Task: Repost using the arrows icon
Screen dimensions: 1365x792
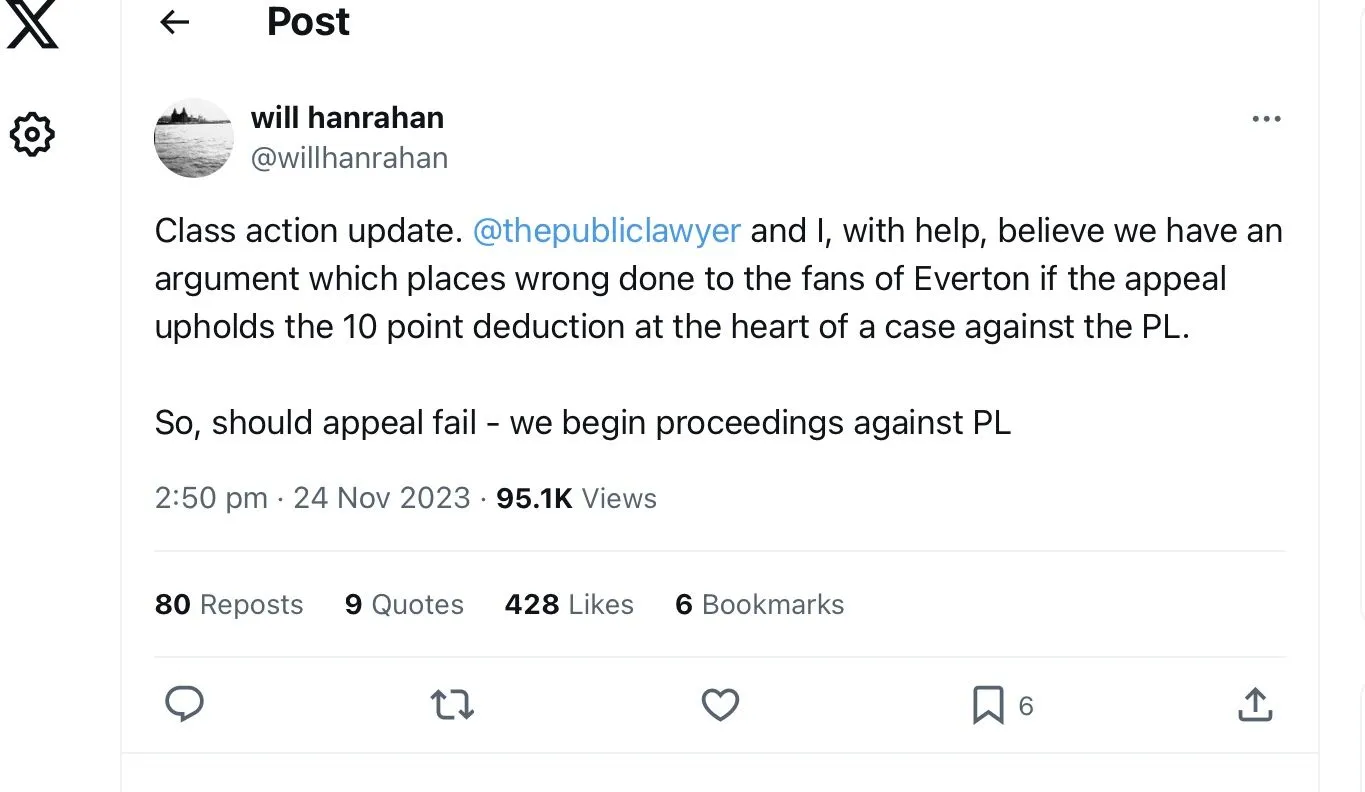Action: click(452, 706)
